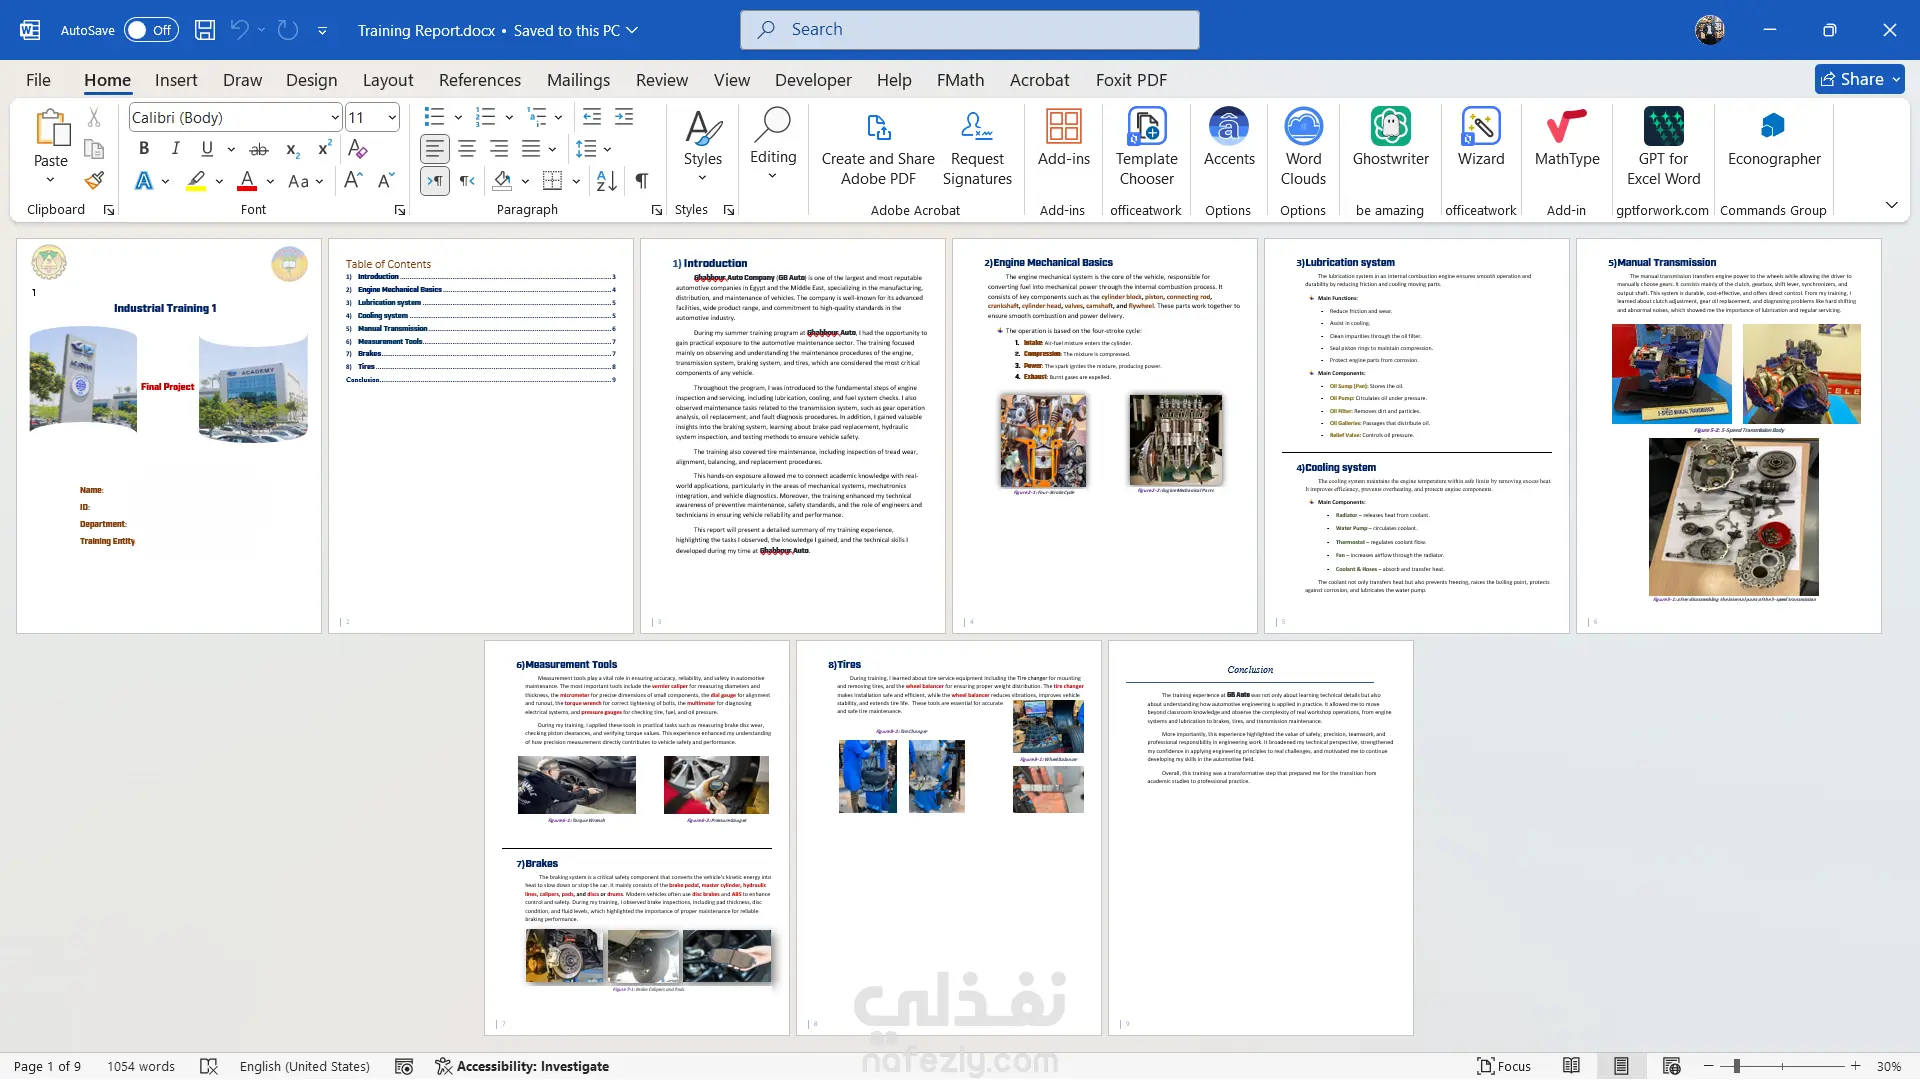Open Accessibility: Investigate status link

click(522, 1067)
